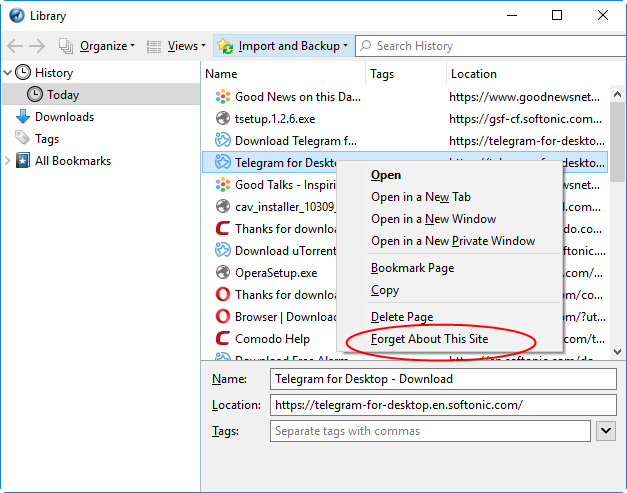Viewport: 627px width, 493px height.
Task: Click the History clock icon in the sidebar
Action: point(23,72)
